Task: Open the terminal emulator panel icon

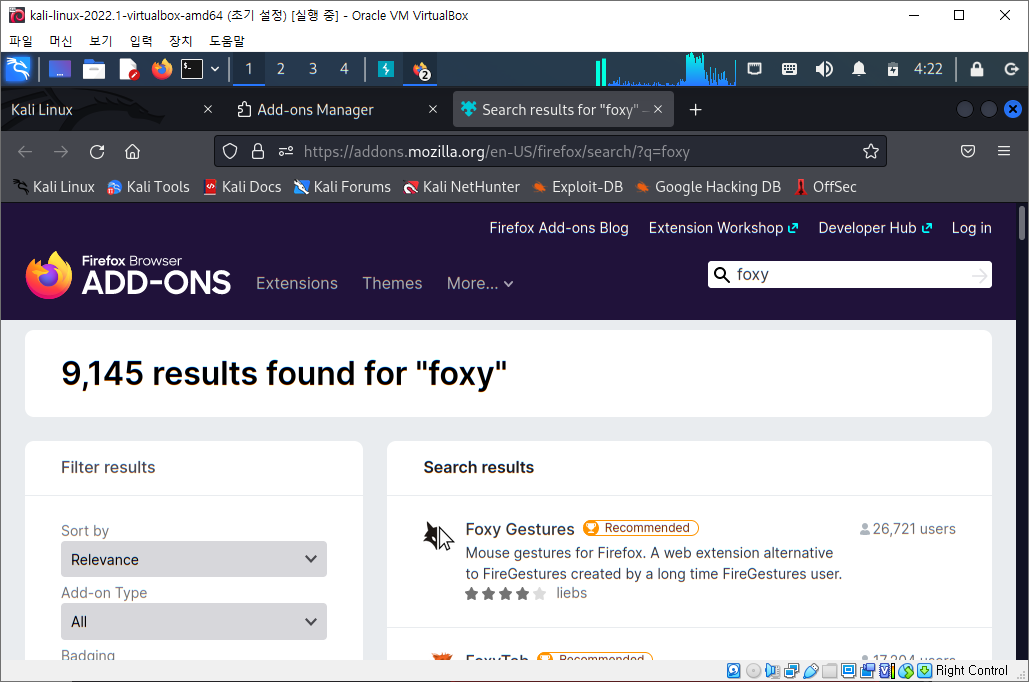Action: click(192, 69)
